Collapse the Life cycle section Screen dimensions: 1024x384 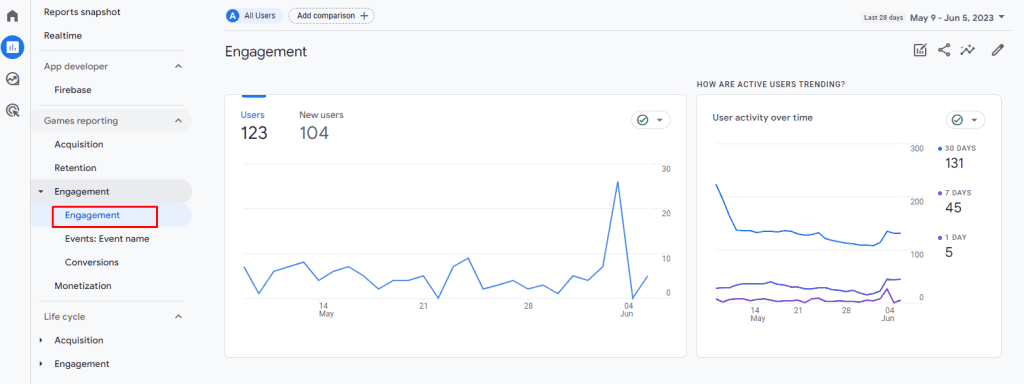point(178,317)
